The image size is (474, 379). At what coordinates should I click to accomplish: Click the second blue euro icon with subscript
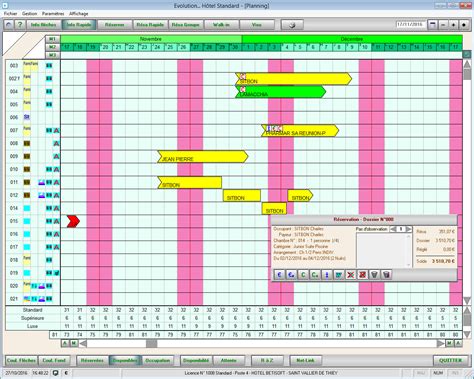pos(291,275)
